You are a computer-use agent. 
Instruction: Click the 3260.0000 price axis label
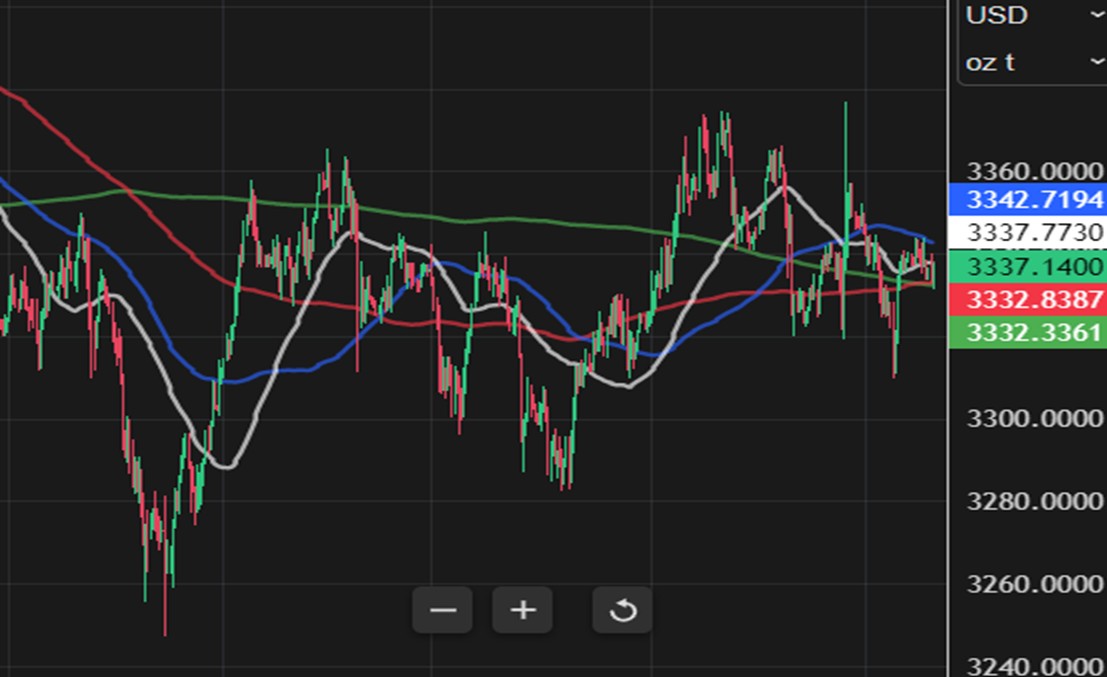[1034, 584]
